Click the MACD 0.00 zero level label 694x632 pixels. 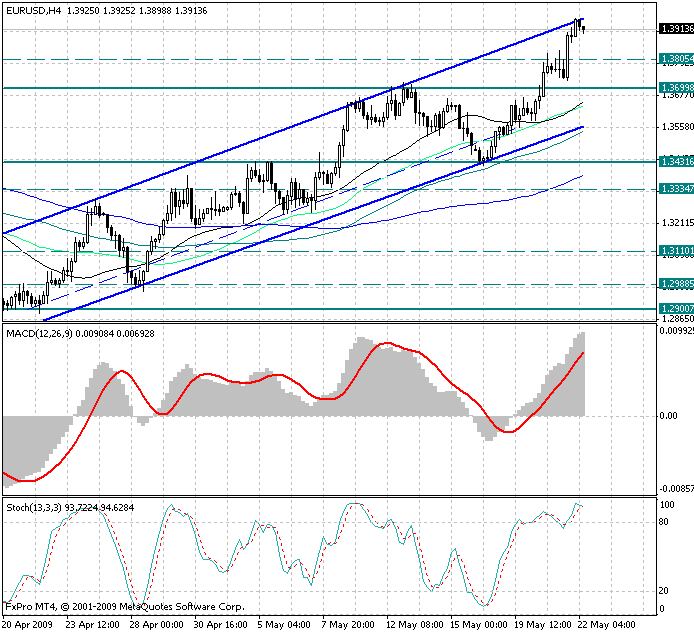tap(668, 416)
